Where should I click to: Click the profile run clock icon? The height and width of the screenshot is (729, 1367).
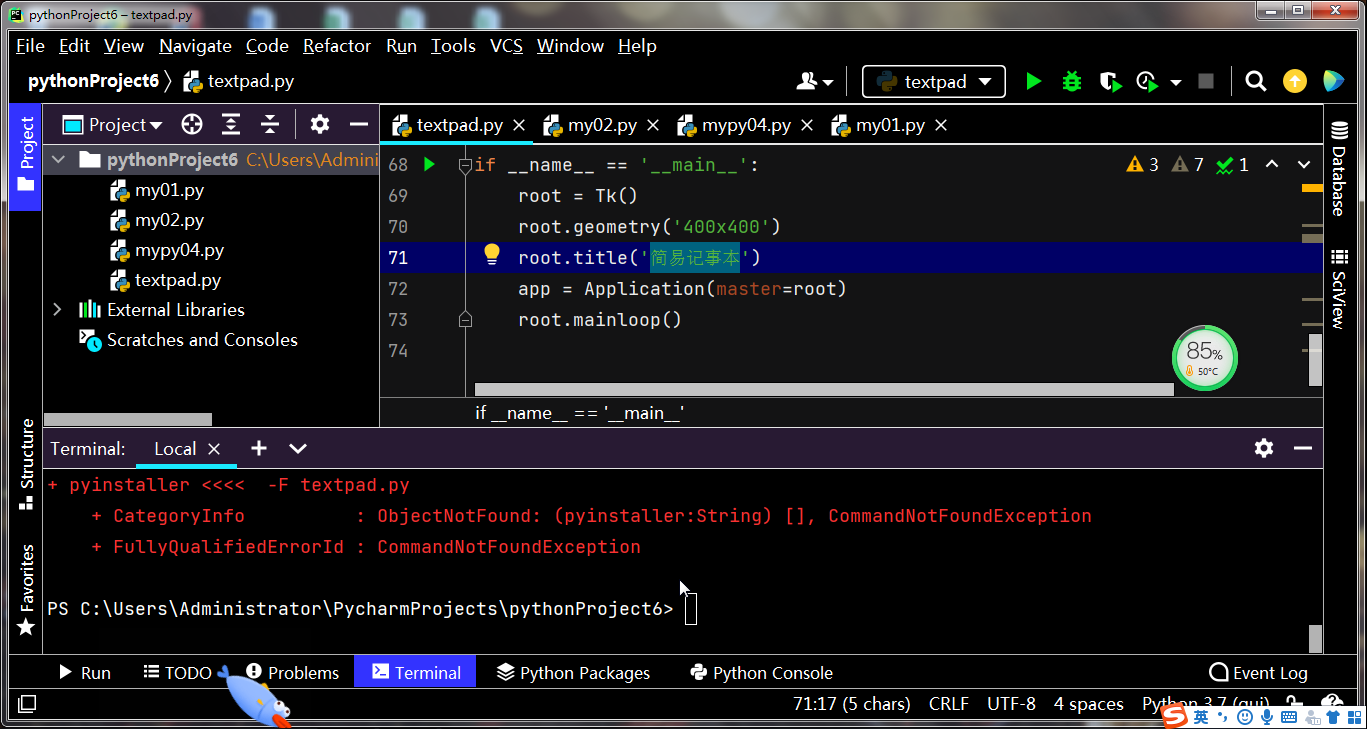(x=1147, y=81)
